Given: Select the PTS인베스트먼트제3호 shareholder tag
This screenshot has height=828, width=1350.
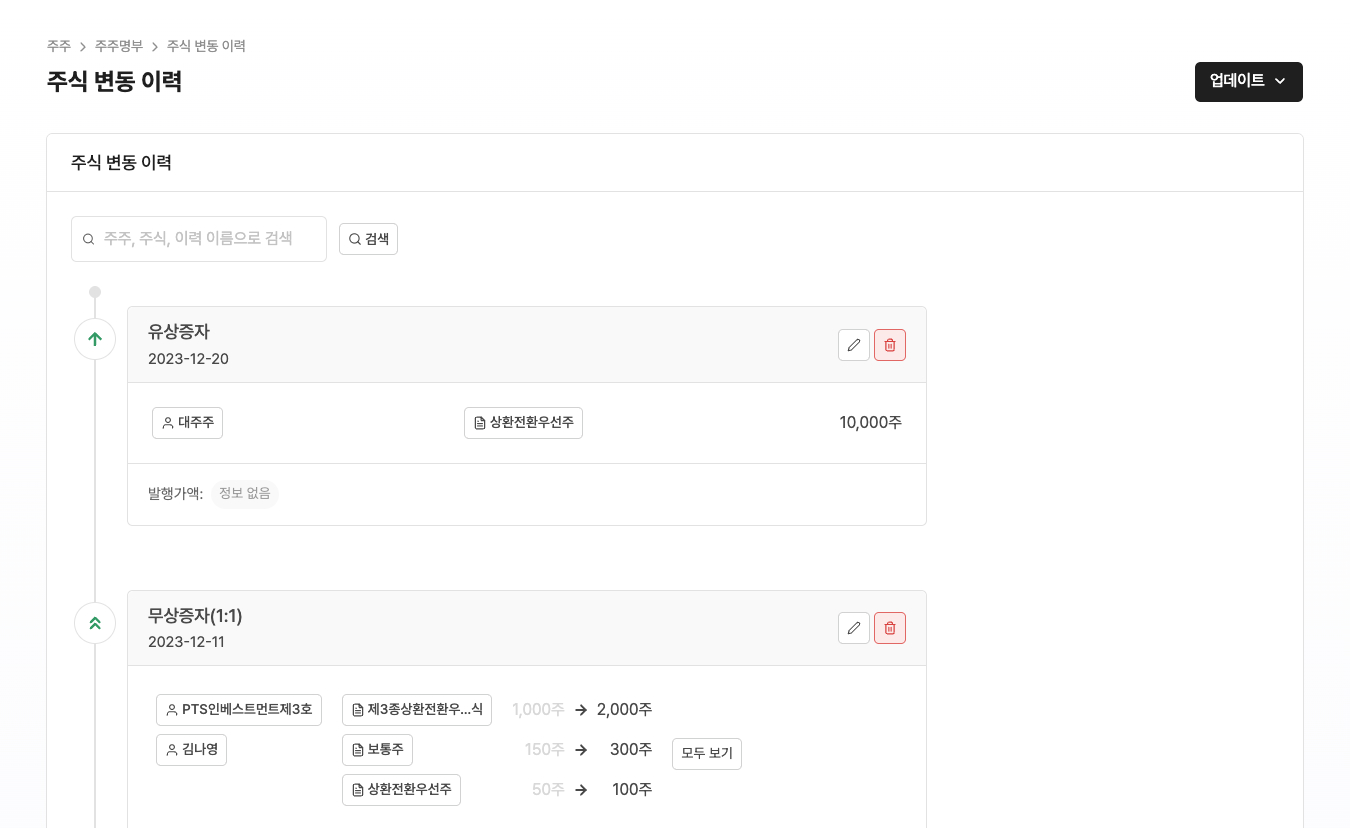Looking at the screenshot, I should pyautogui.click(x=239, y=709).
